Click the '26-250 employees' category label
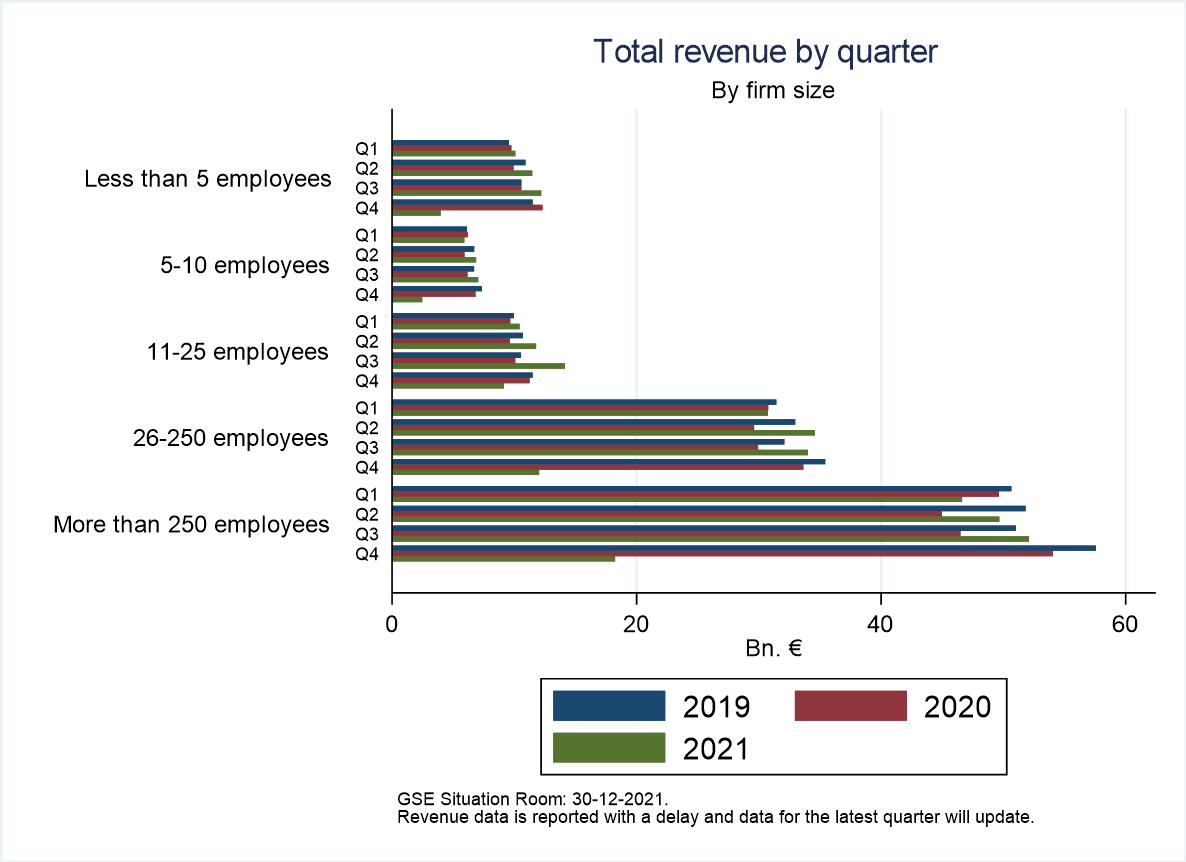Image resolution: width=1186 pixels, height=862 pixels. [x=230, y=438]
